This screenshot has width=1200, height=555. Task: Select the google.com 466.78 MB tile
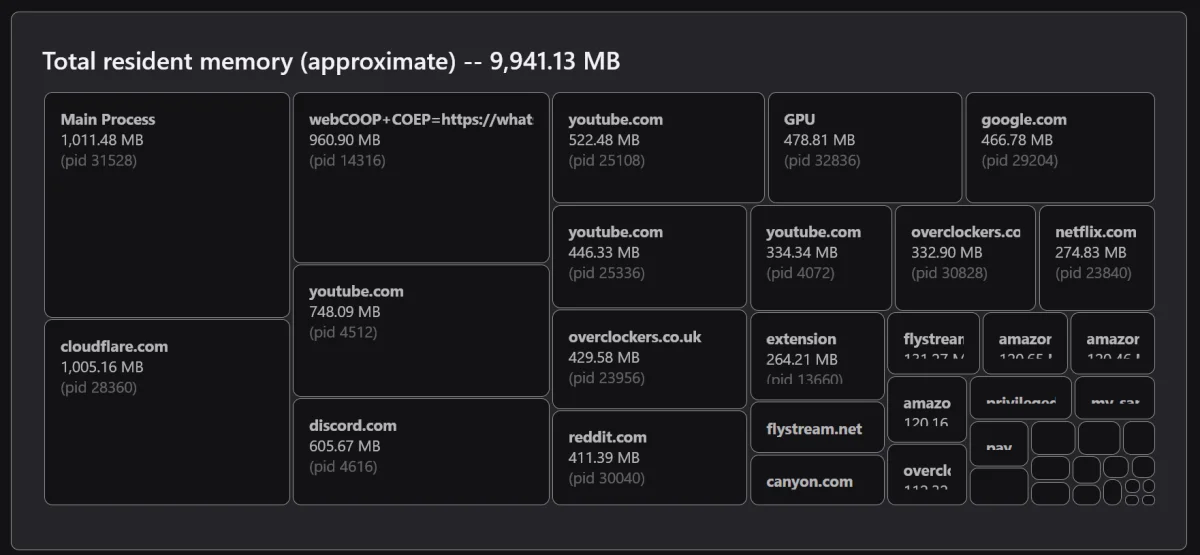click(1060, 148)
